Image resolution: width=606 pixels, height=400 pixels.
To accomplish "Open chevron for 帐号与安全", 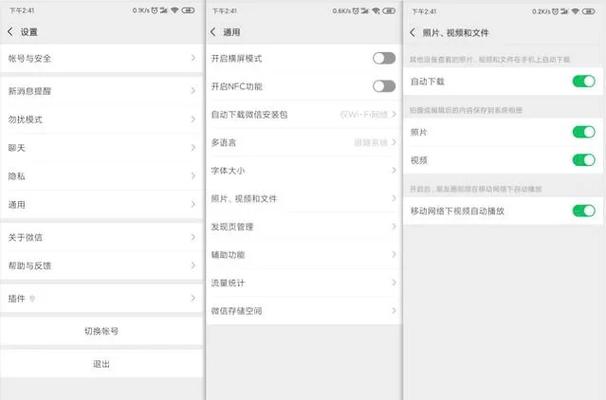I will click(x=193, y=58).
